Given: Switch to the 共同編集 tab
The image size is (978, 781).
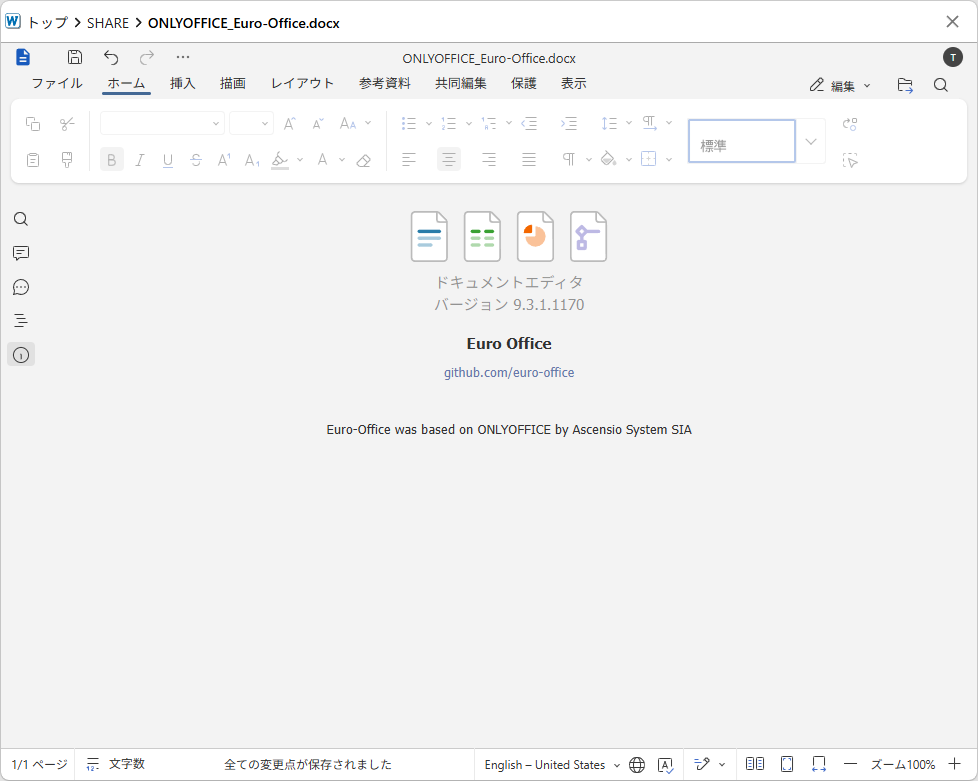Looking at the screenshot, I should (460, 84).
